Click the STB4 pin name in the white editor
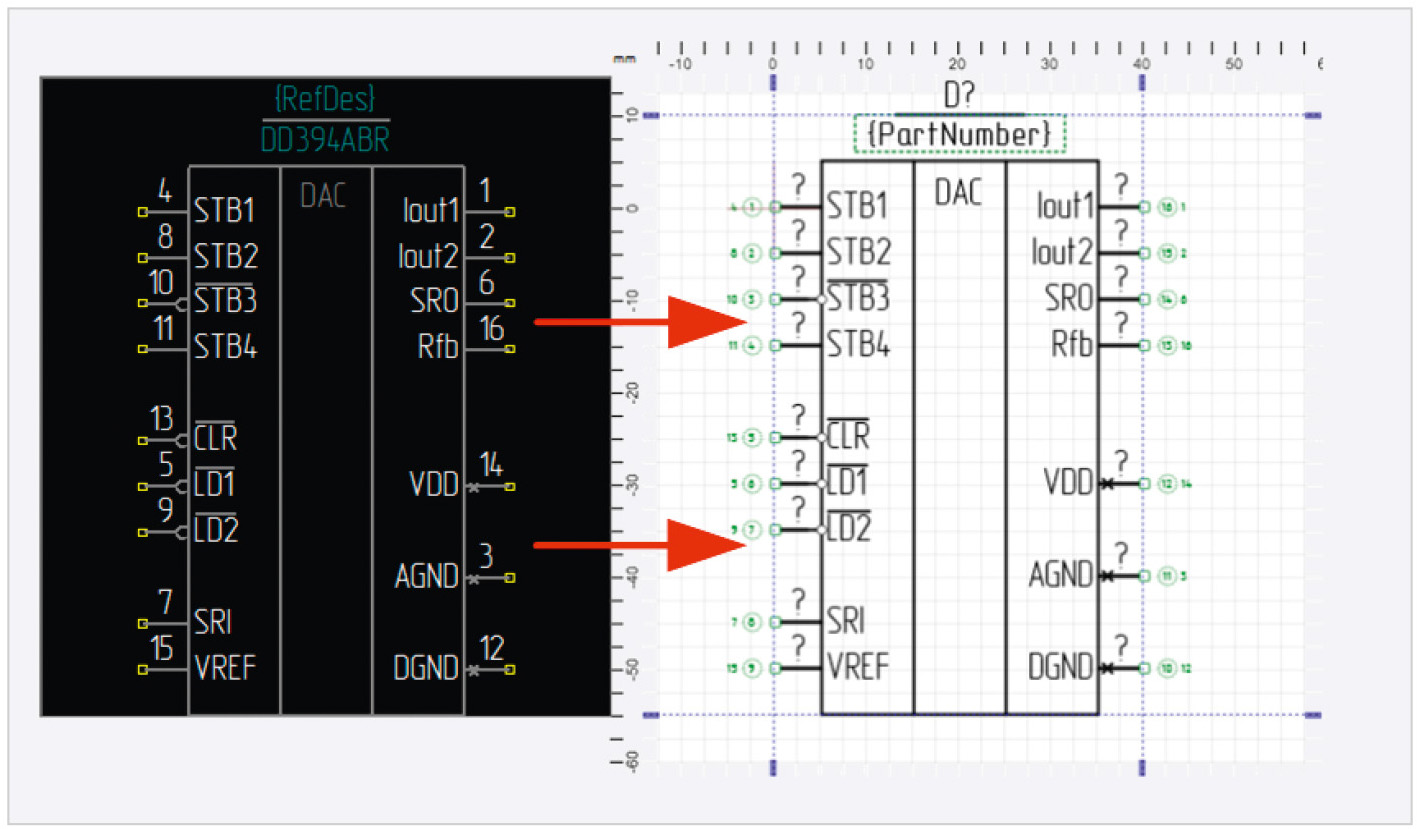The height and width of the screenshot is (829, 1417). [859, 346]
